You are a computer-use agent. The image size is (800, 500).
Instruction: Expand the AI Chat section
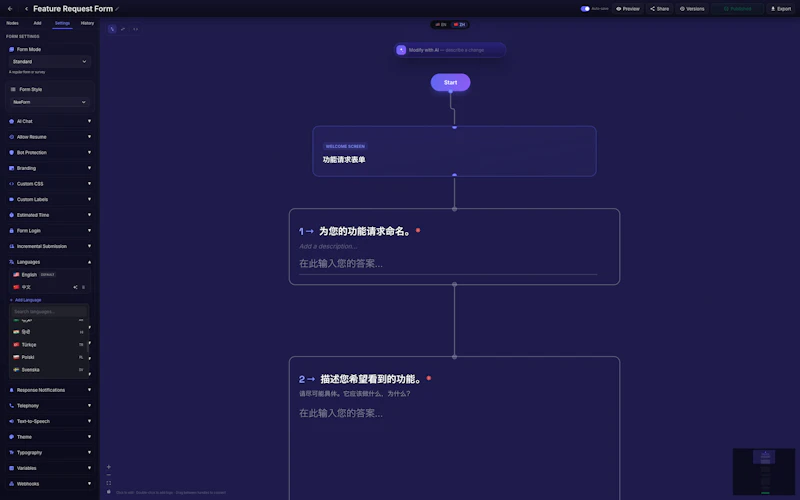pos(49,121)
